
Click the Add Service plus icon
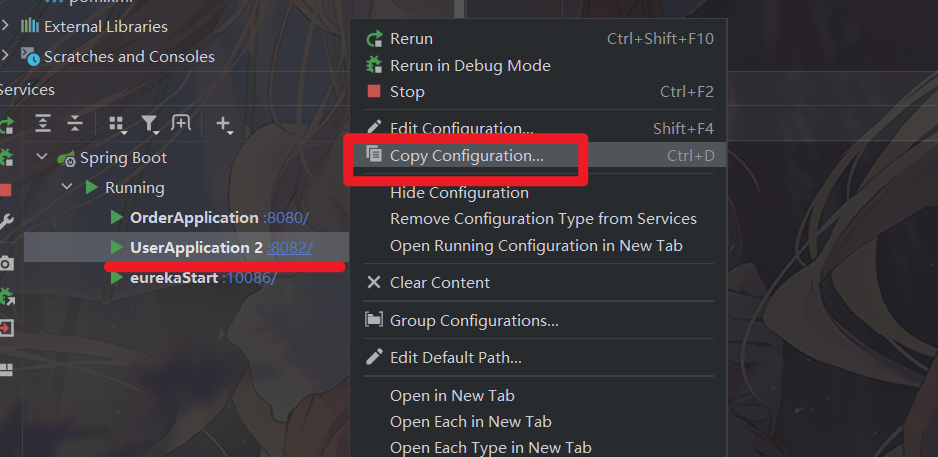[x=223, y=124]
